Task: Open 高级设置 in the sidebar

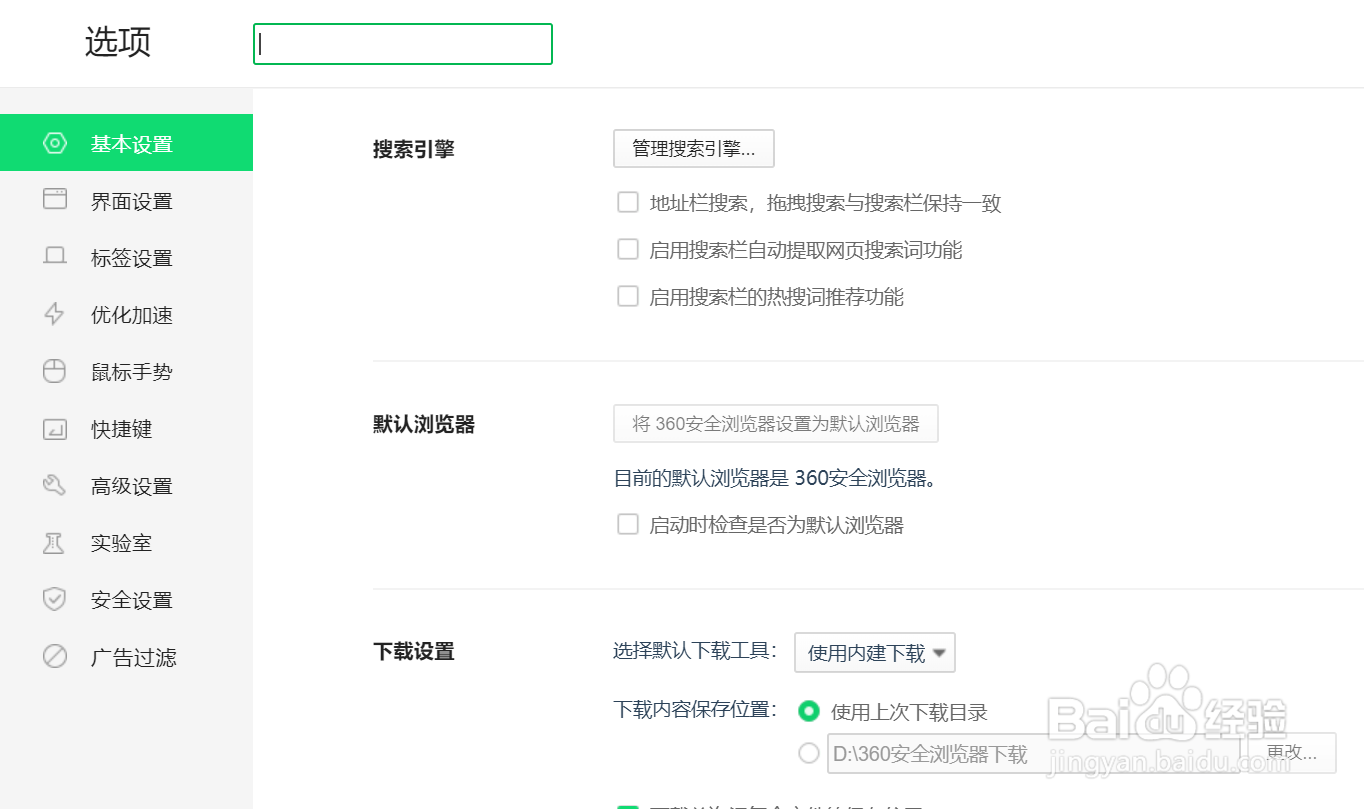Action: (x=126, y=485)
